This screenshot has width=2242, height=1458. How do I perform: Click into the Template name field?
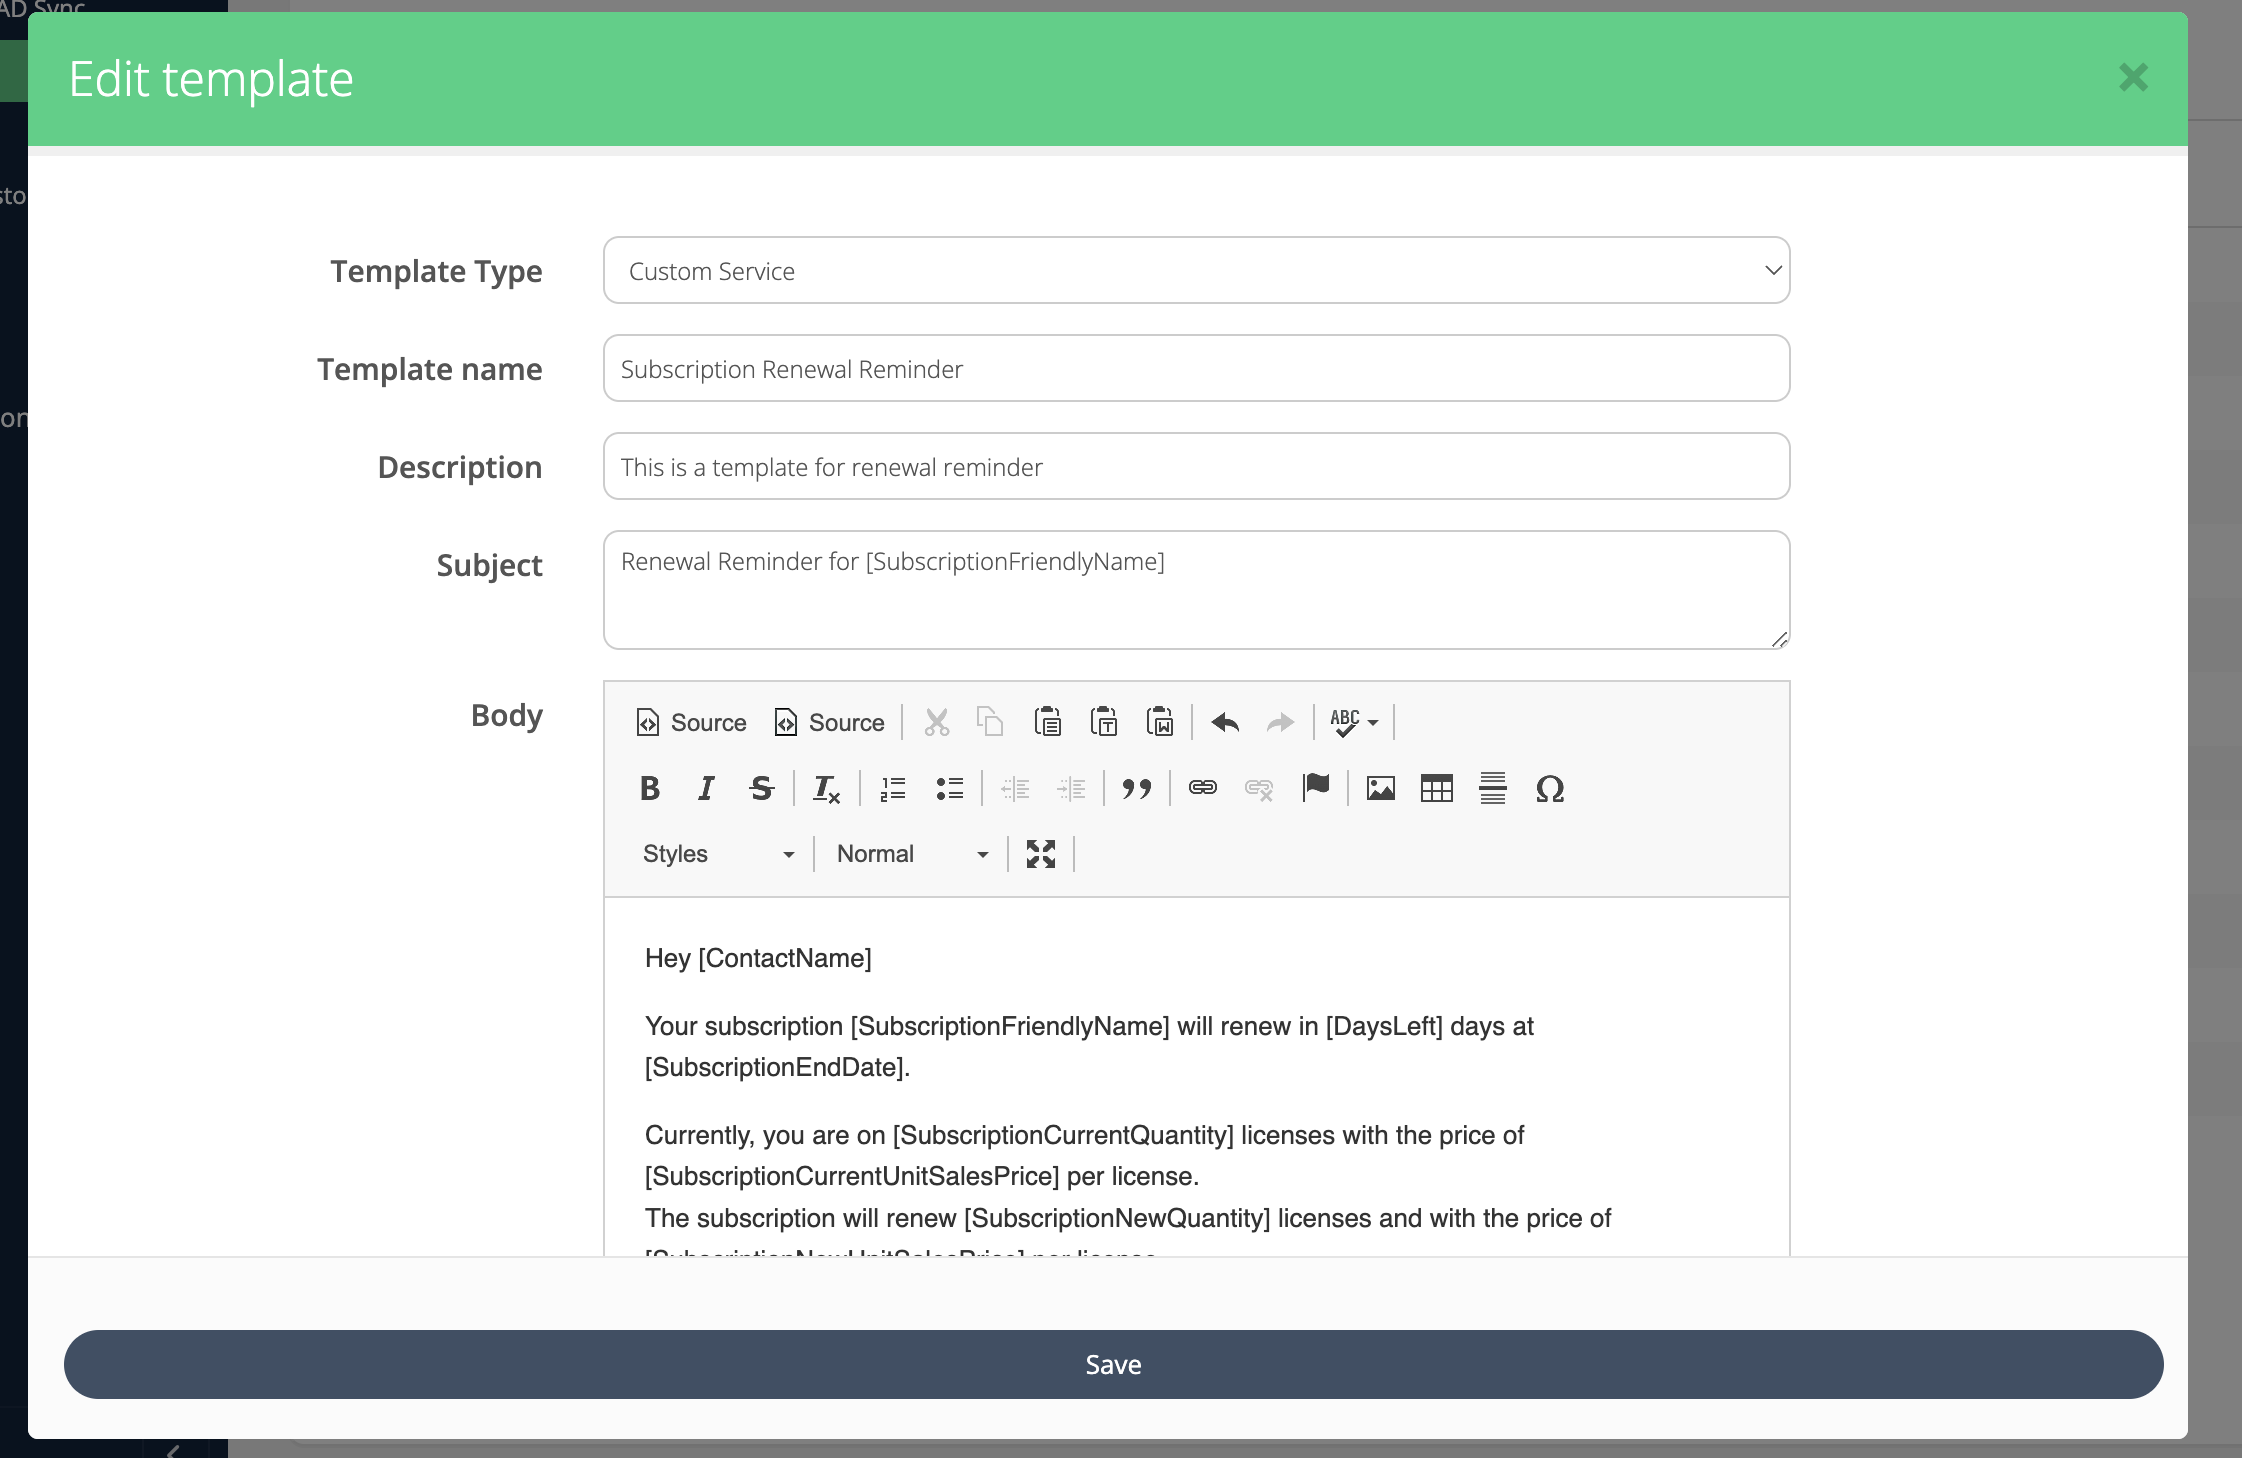click(x=1196, y=369)
